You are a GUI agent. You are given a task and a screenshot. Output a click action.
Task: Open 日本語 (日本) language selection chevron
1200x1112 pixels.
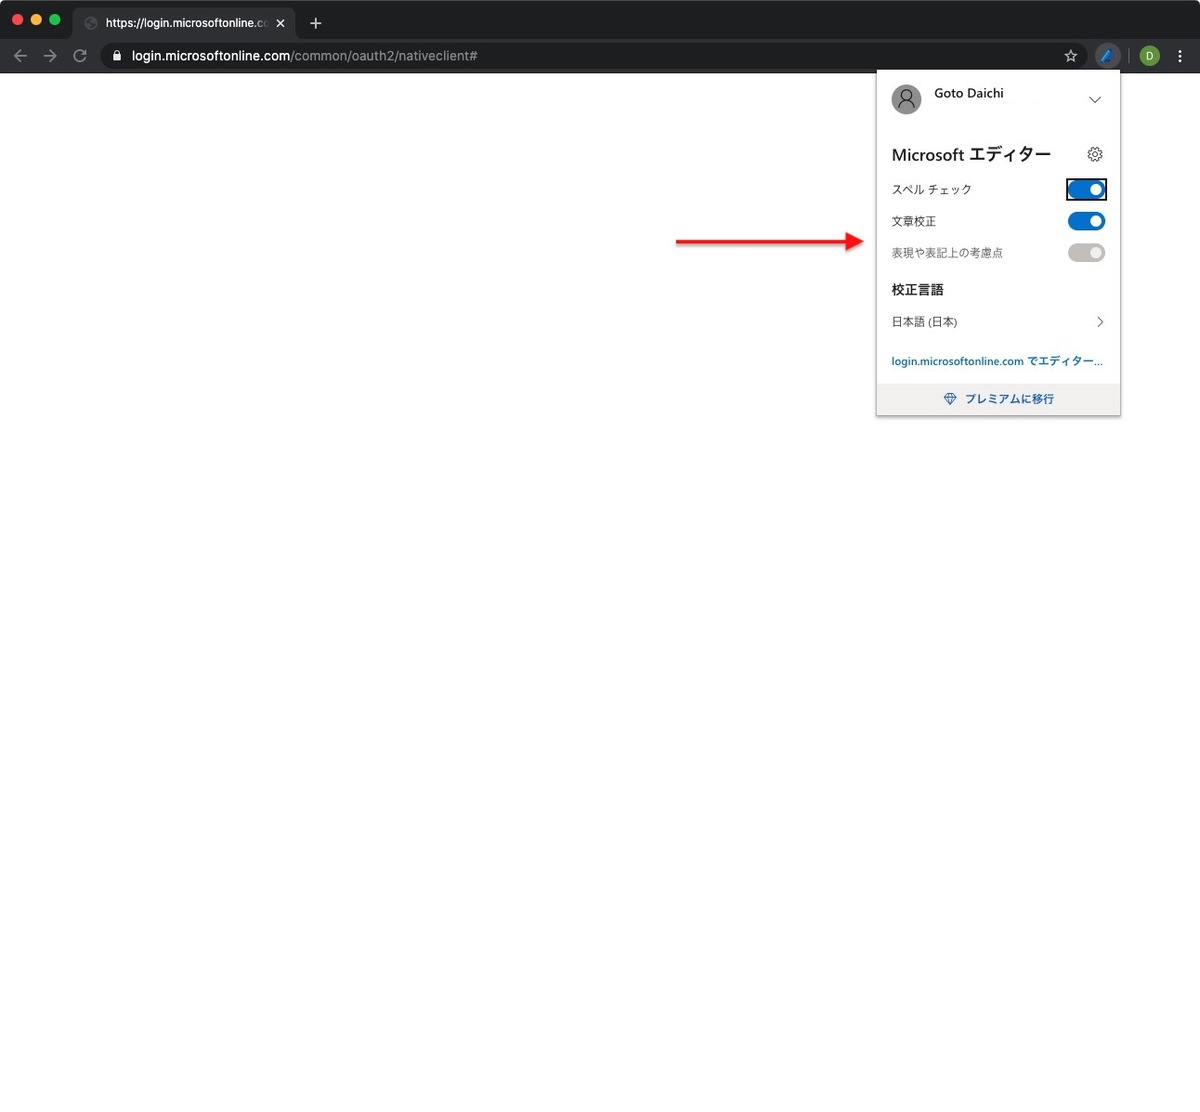click(x=1100, y=322)
